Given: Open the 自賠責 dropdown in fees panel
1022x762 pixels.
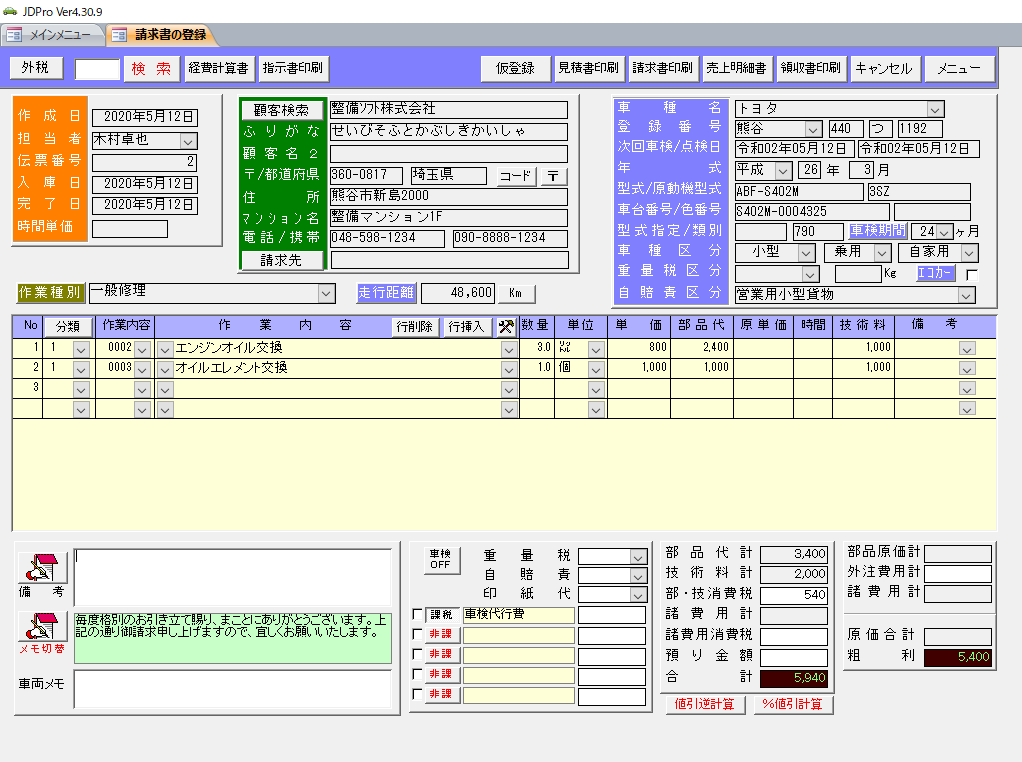Looking at the screenshot, I should [637, 576].
